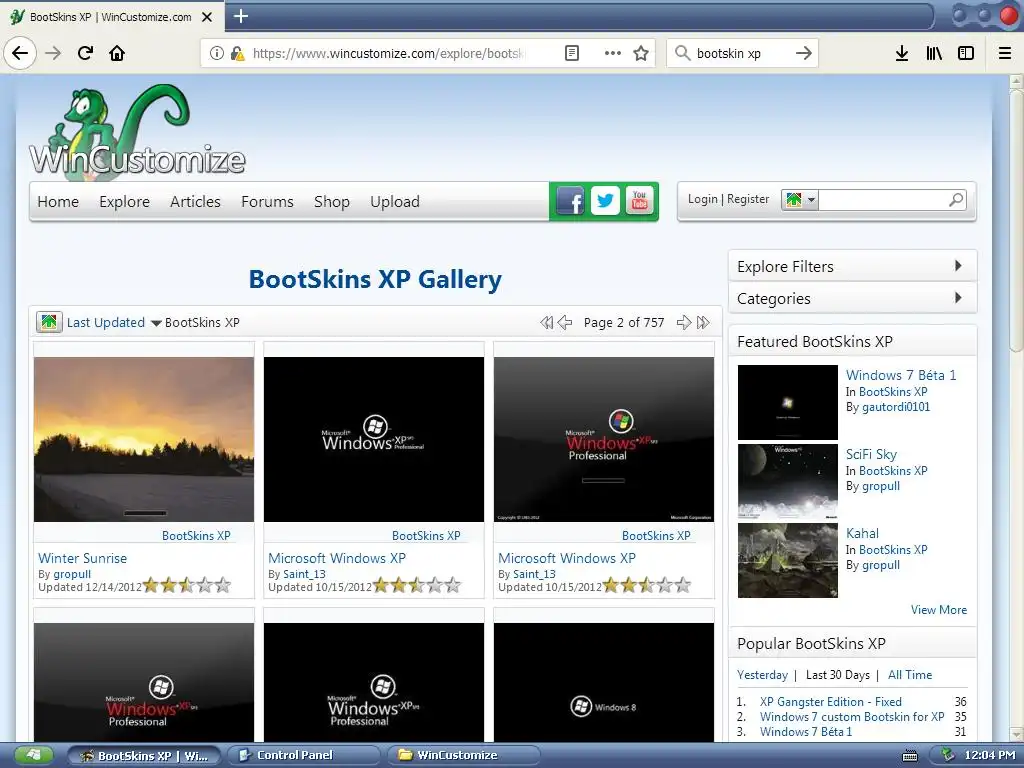1024x768 pixels.
Task: Click the WinCustomize gecko logo
Action: (137, 131)
